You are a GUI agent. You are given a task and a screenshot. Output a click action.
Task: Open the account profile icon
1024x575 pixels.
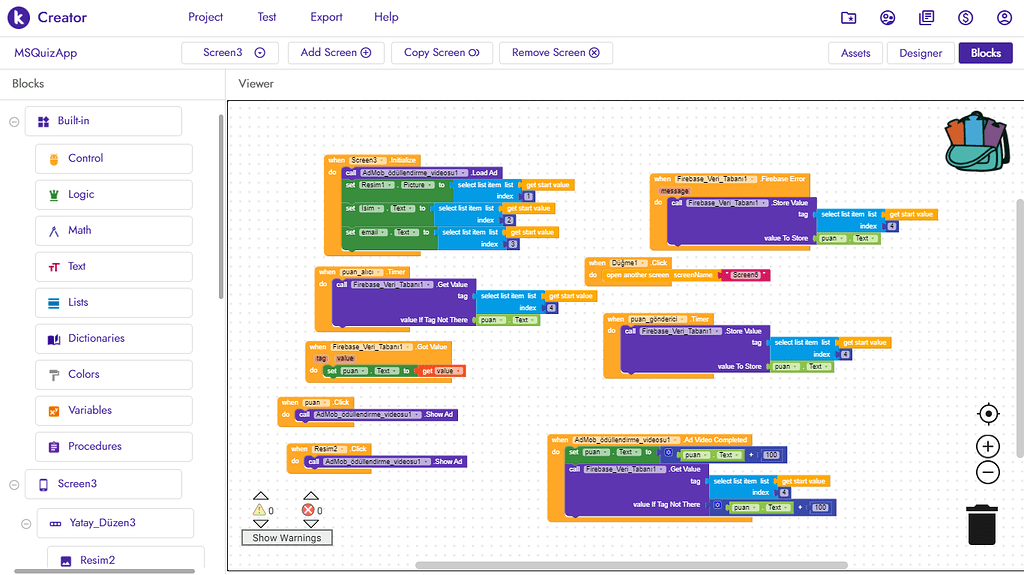coord(1004,18)
